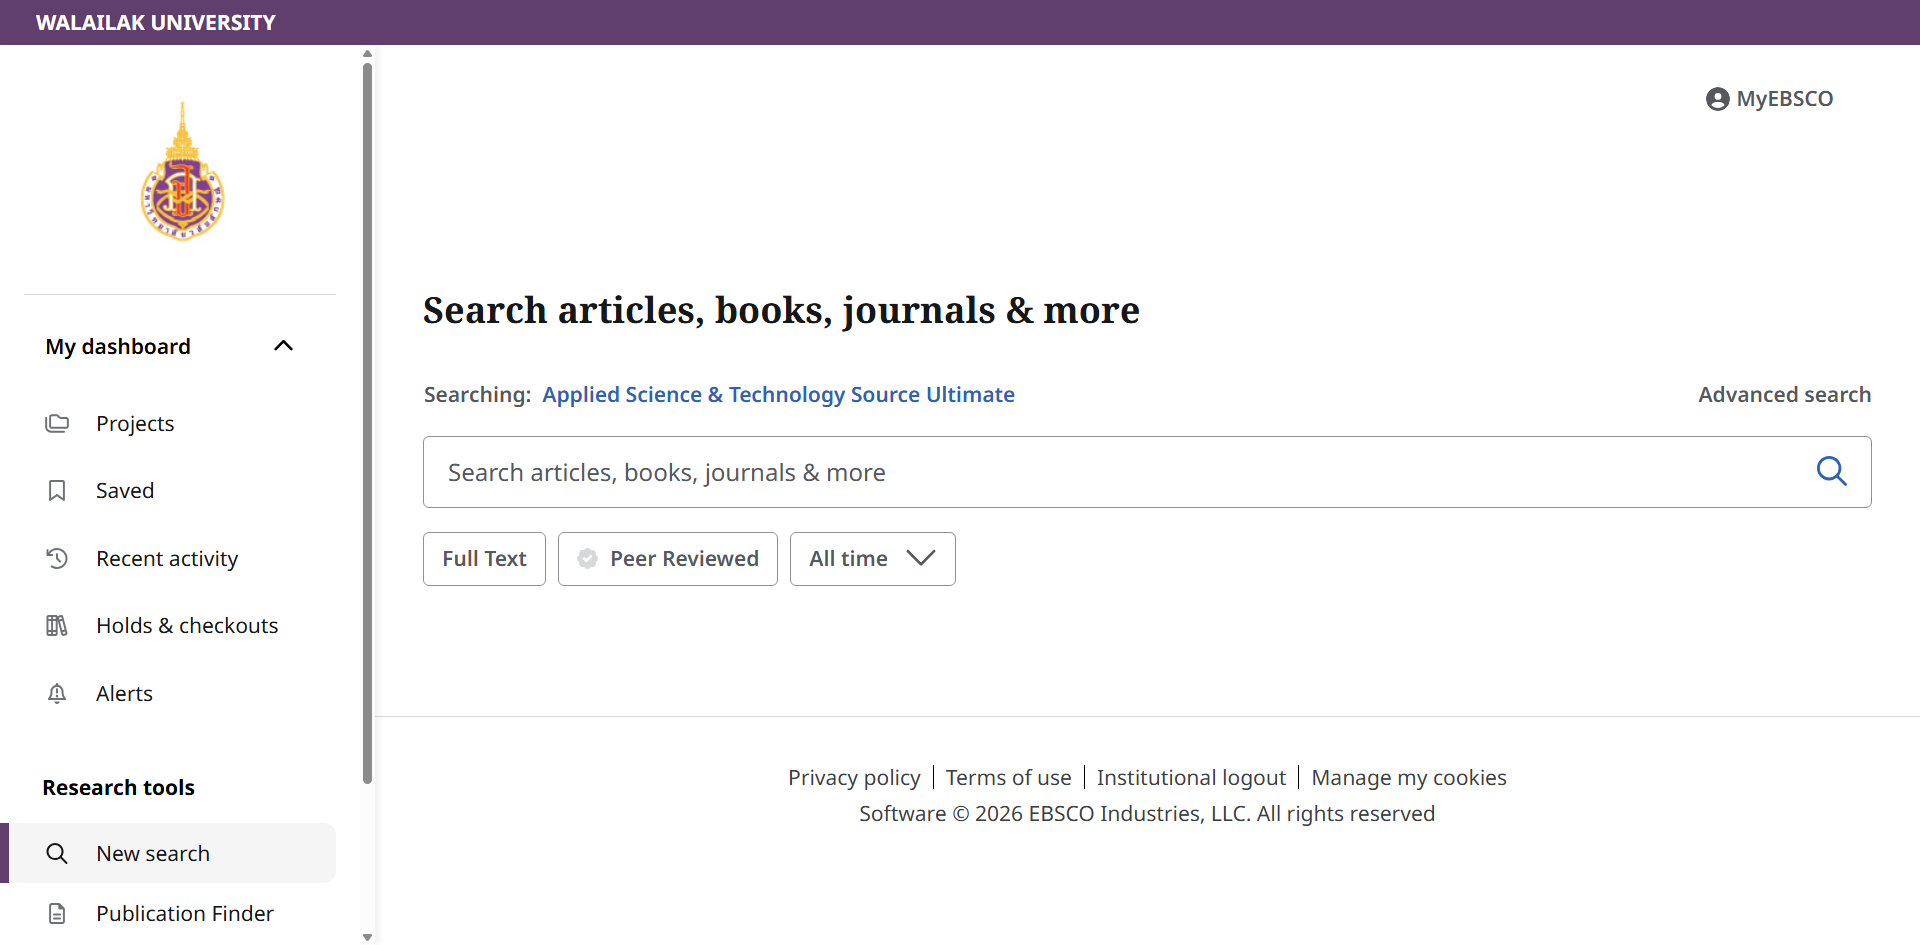Image resolution: width=1920 pixels, height=945 pixels.
Task: Click the Institutional logout link
Action: point(1190,778)
